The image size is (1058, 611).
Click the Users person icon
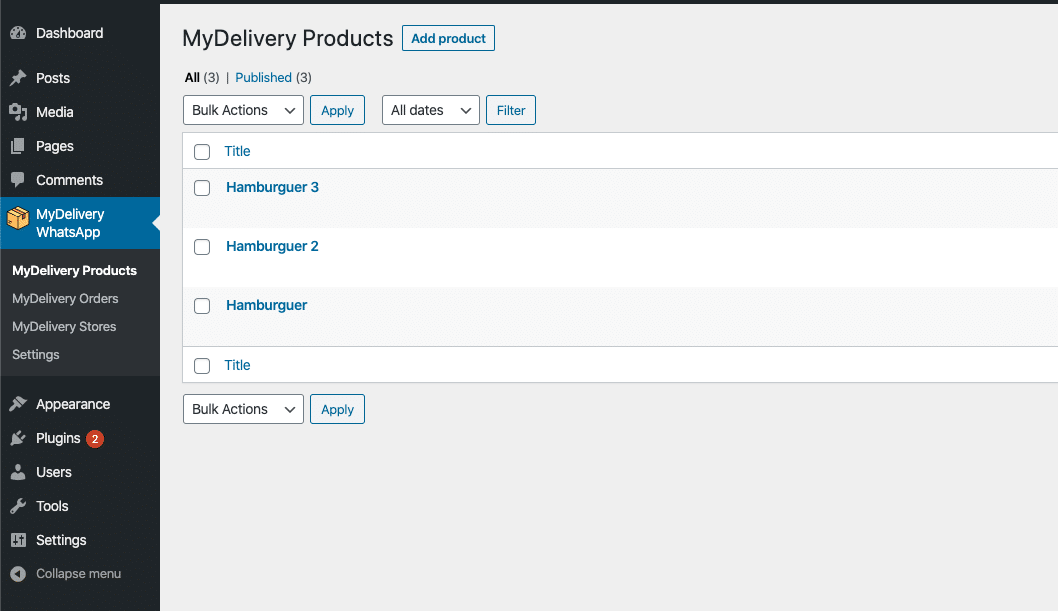18,472
